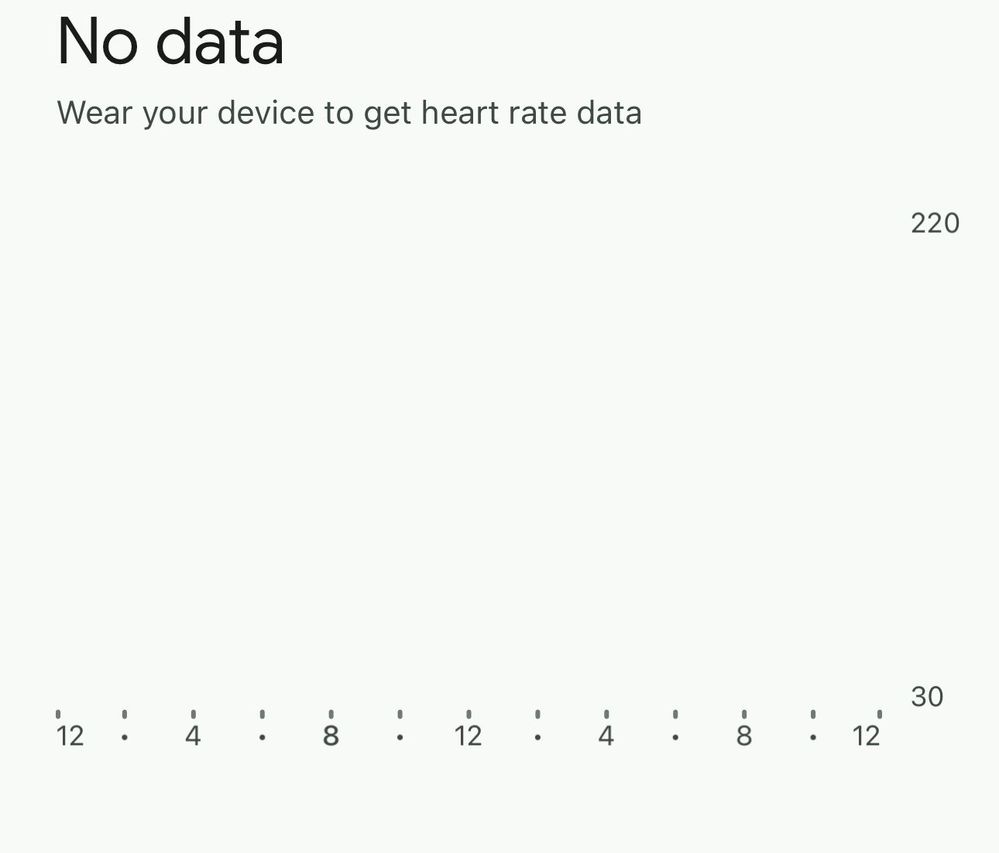Choose the second 4 label after middle 12

click(606, 736)
